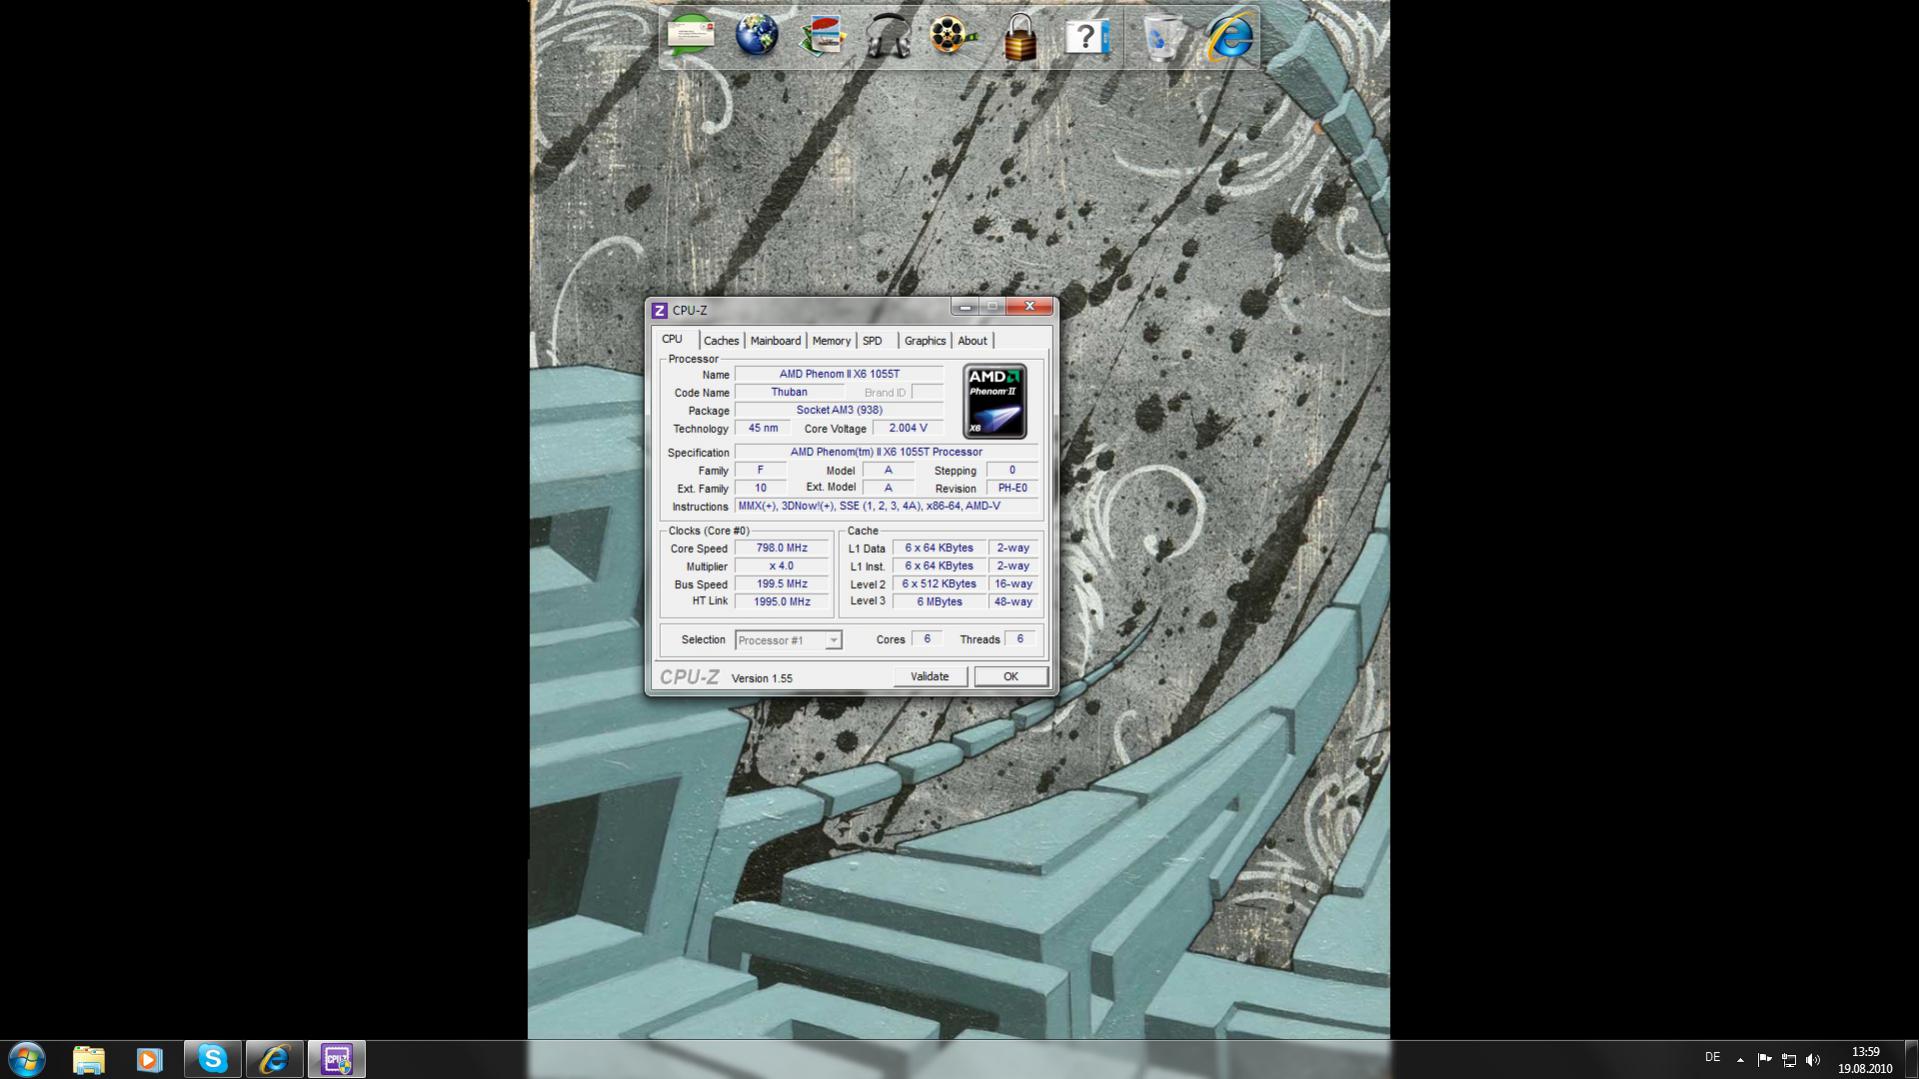This screenshot has width=1919, height=1079.
Task: Launch the globe icon in the dock
Action: tap(757, 36)
